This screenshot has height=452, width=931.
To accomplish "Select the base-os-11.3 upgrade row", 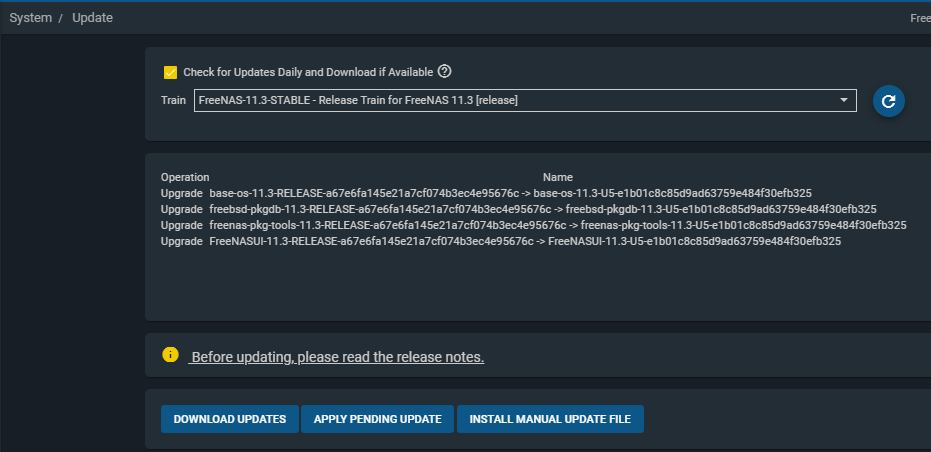I will (x=486, y=193).
